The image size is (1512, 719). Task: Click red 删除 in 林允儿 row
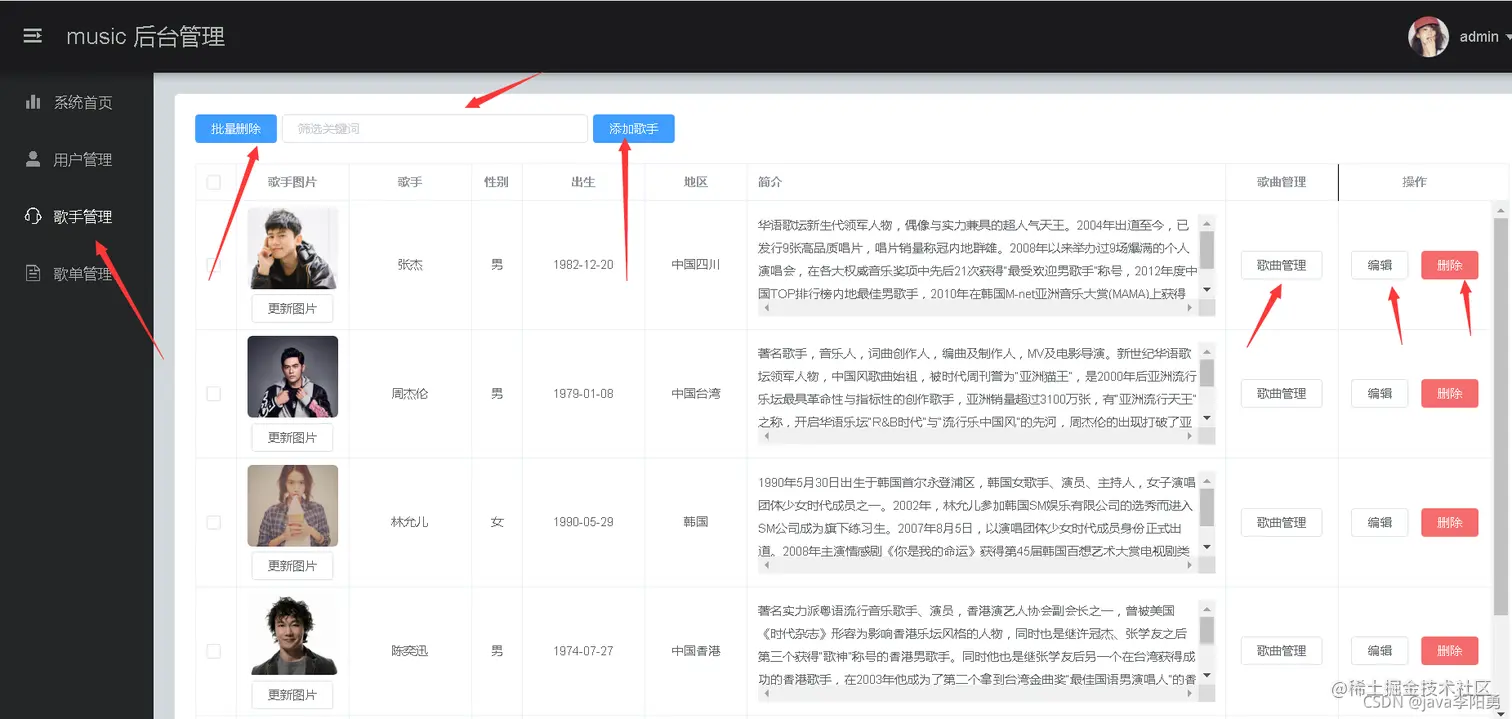[1449, 522]
